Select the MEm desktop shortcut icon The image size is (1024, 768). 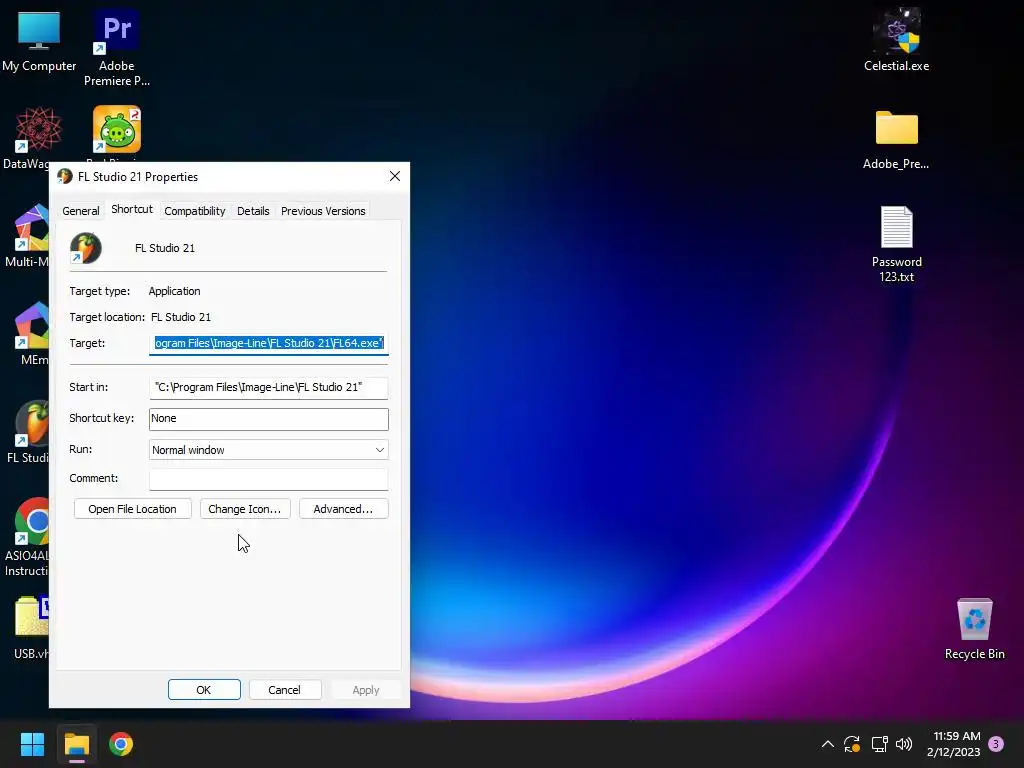click(31, 325)
